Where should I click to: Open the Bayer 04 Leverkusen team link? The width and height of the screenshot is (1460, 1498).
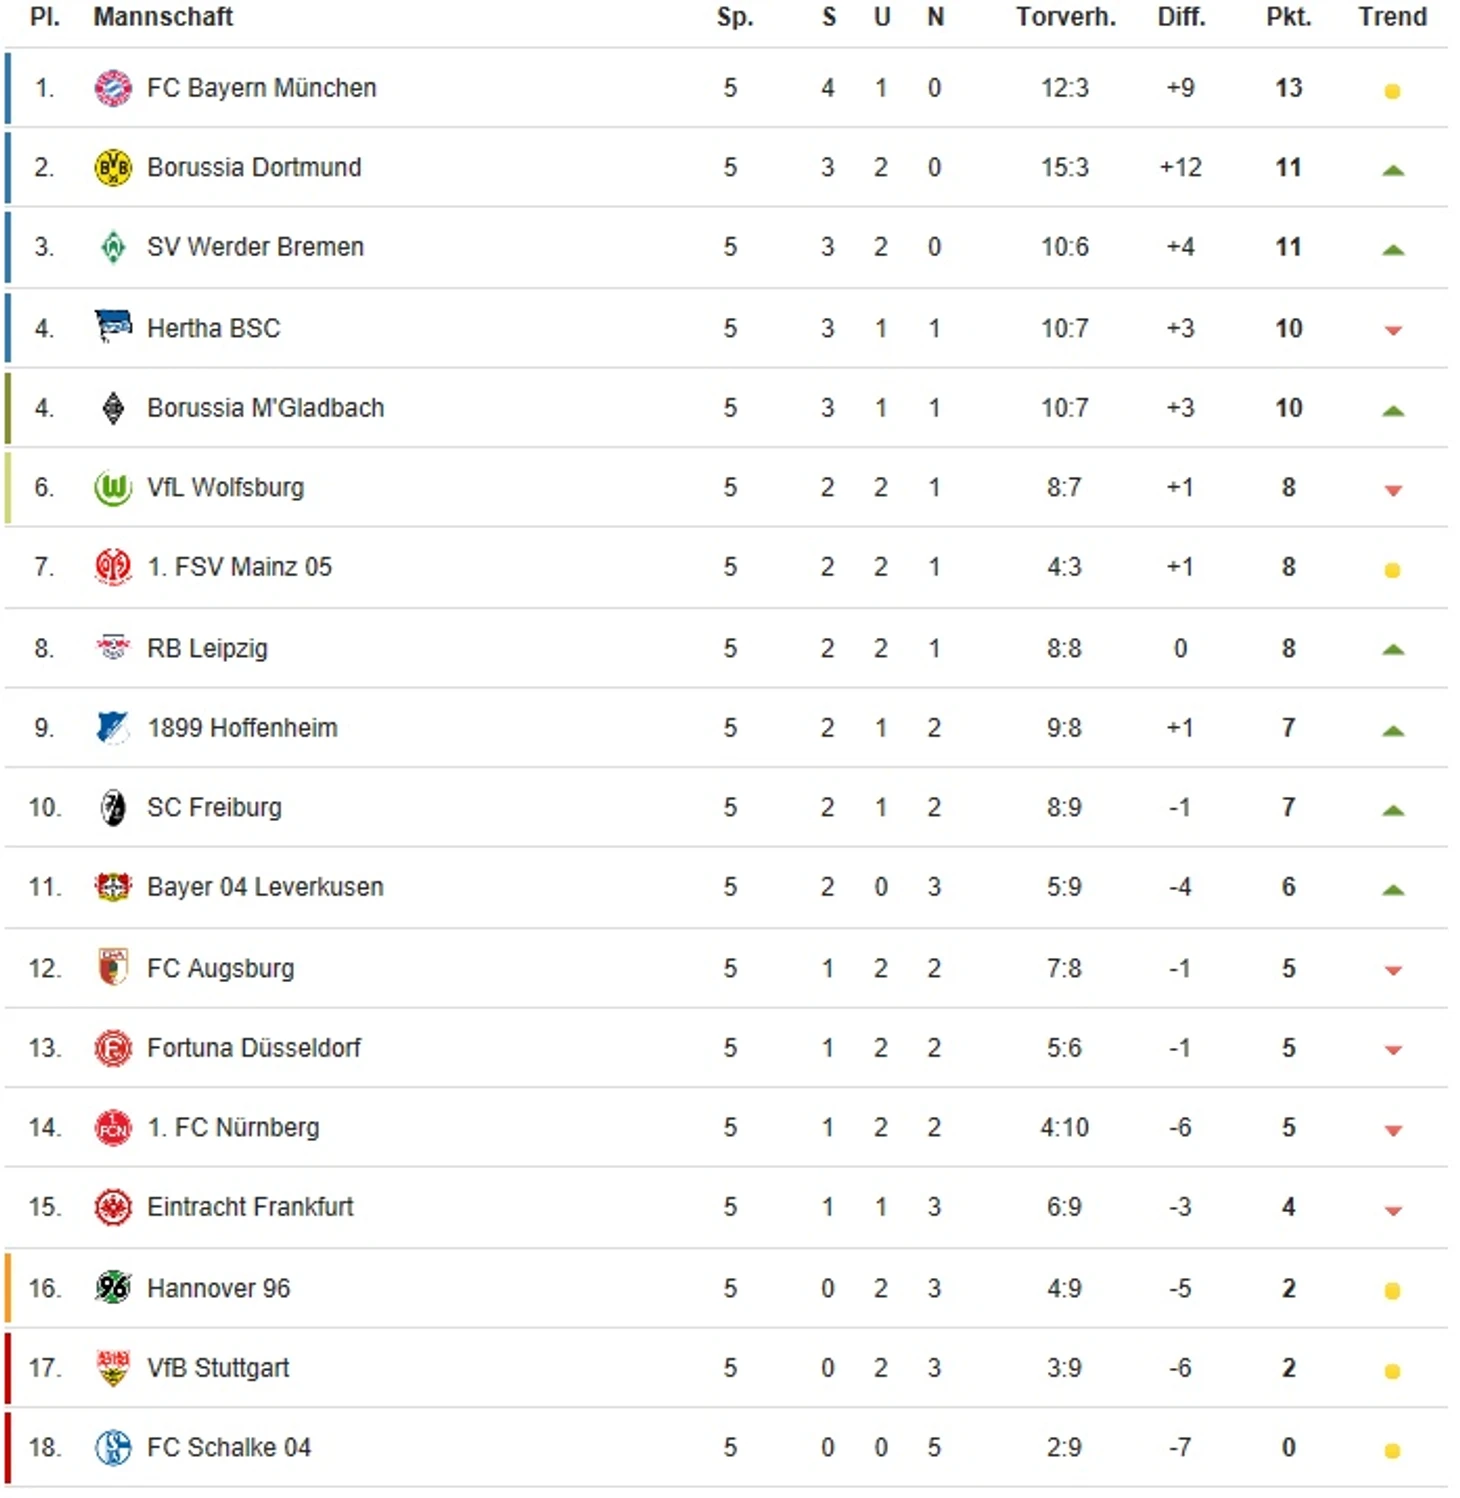click(265, 887)
